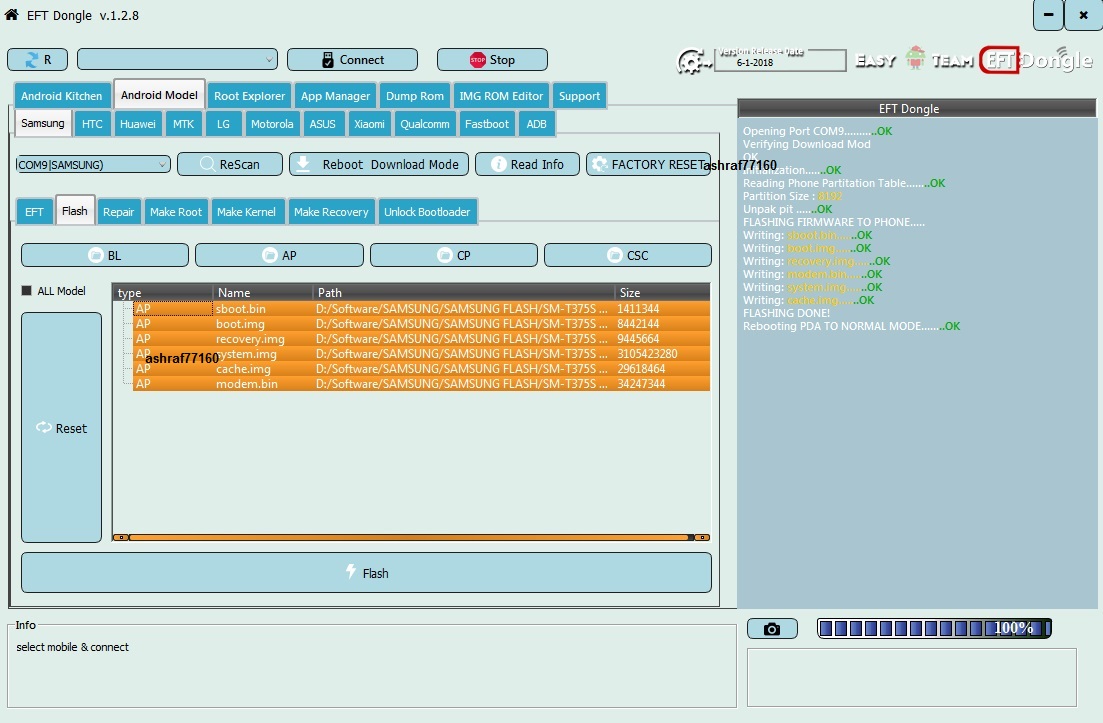Open the Support tab
This screenshot has width=1103, height=723.
click(x=579, y=96)
